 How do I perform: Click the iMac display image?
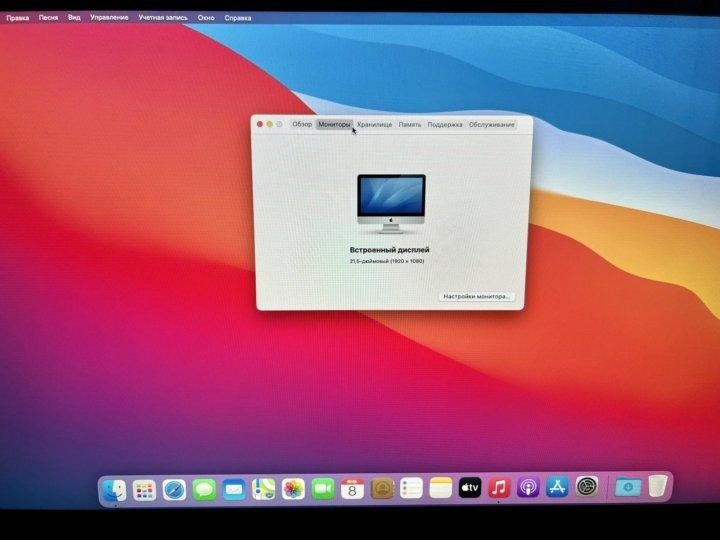pos(391,204)
